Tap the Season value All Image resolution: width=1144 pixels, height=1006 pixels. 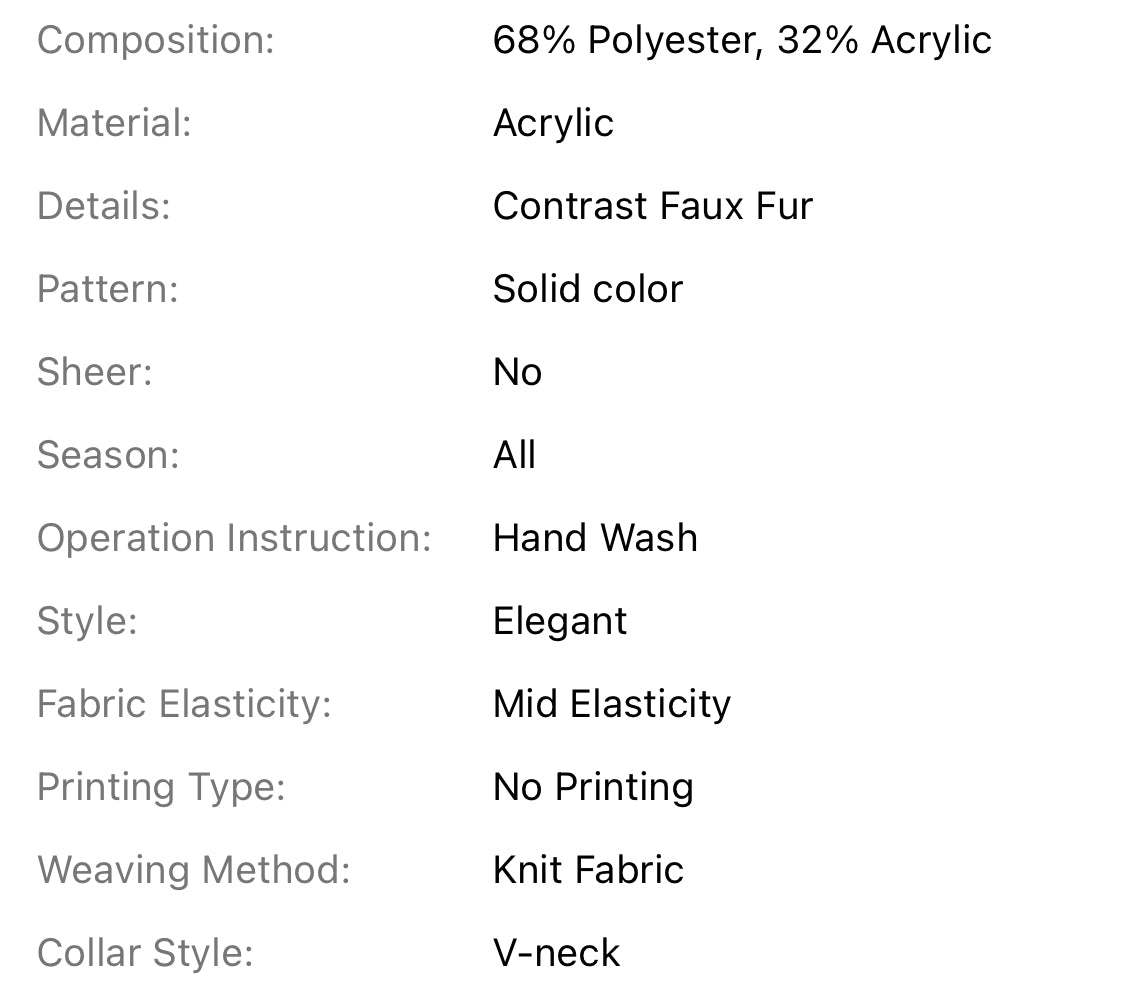click(x=514, y=456)
